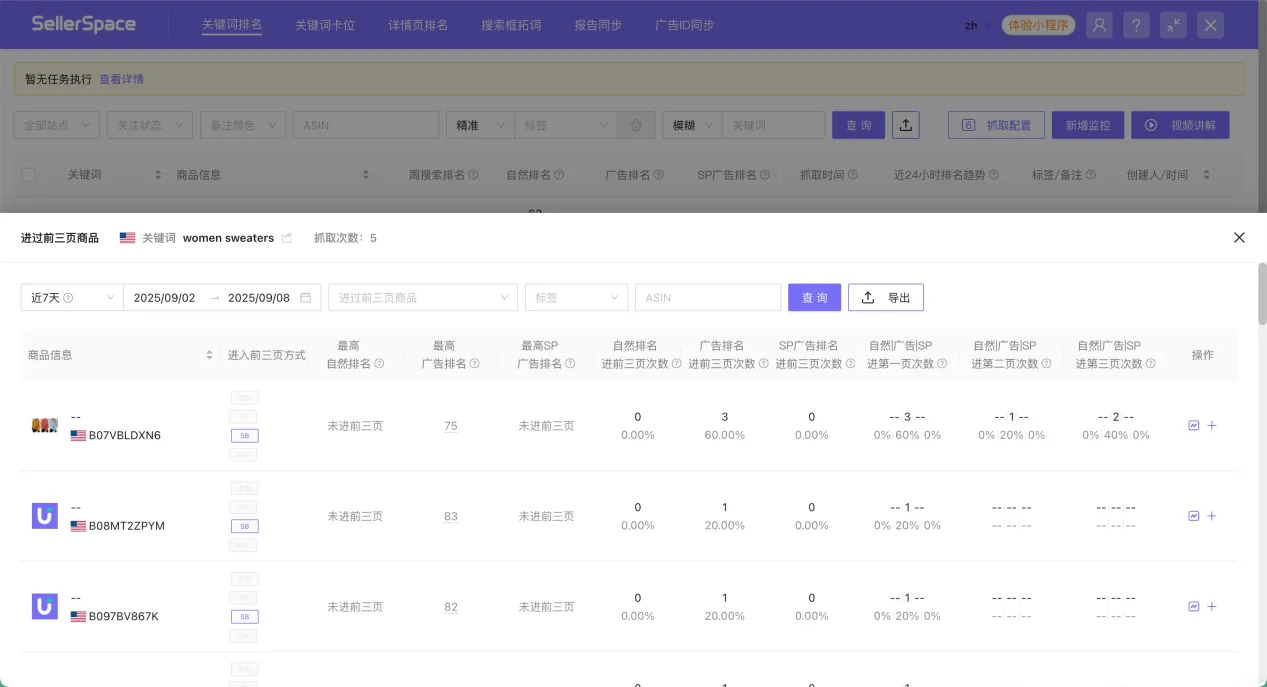Click help icon beside 进第三页次数 header
1267x687 pixels.
coord(1151,364)
